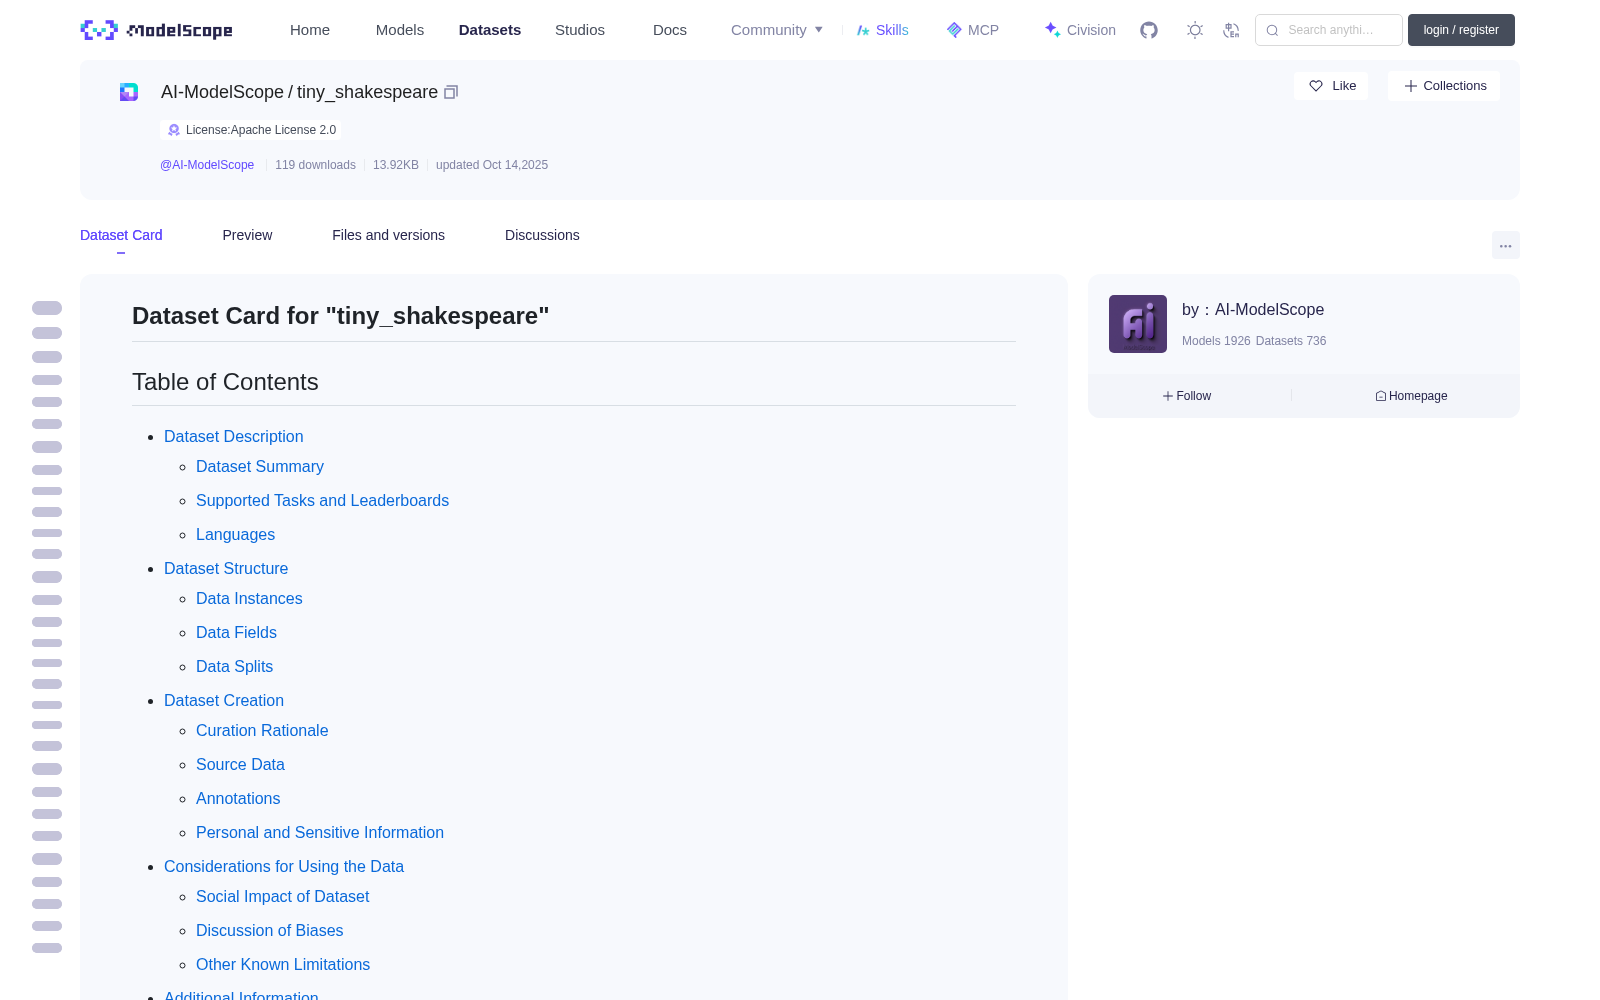Click the login / register button
The height and width of the screenshot is (1000, 1600).
(1461, 30)
